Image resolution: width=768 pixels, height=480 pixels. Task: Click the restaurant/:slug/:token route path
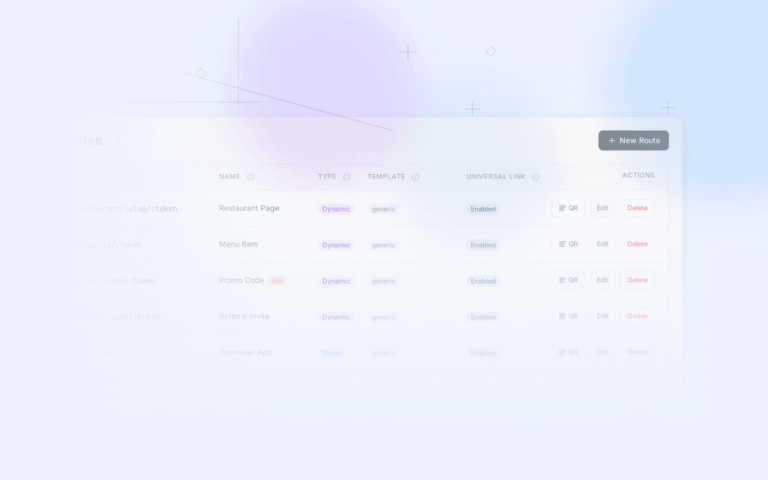[x=128, y=209]
